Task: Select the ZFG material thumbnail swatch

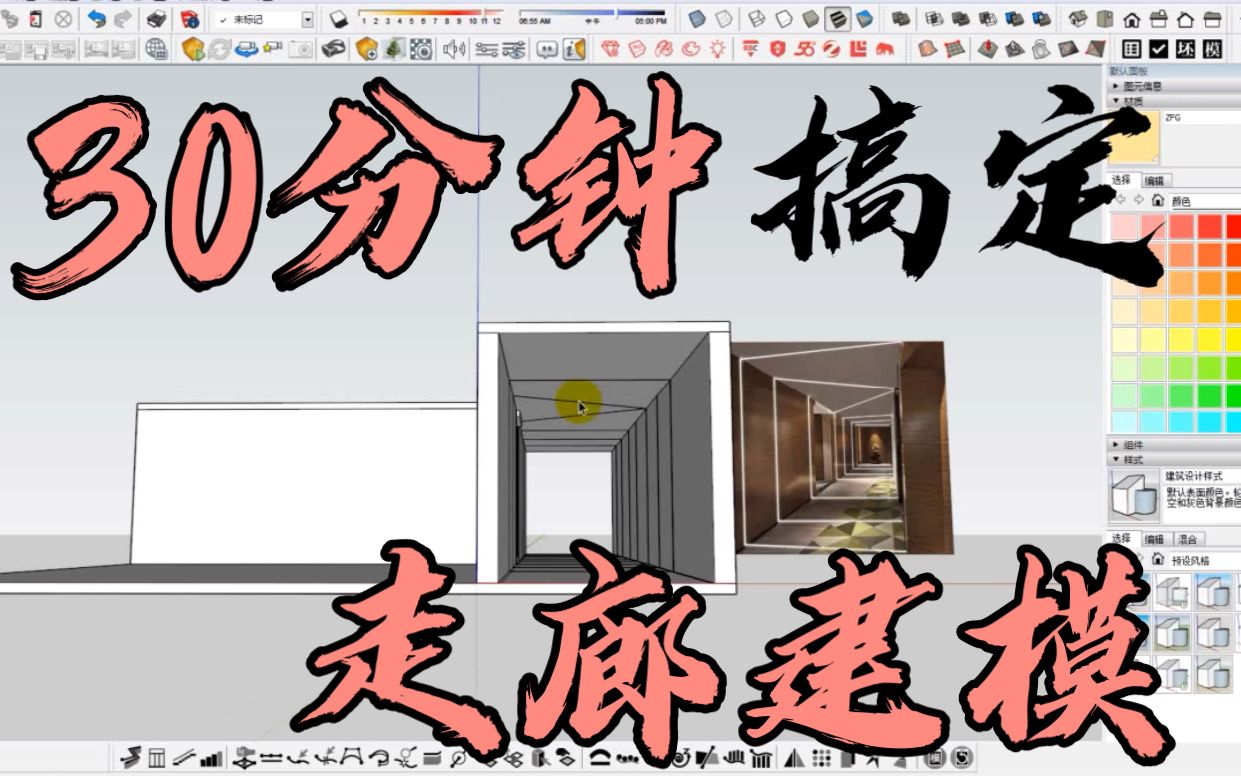Action: coord(1134,135)
